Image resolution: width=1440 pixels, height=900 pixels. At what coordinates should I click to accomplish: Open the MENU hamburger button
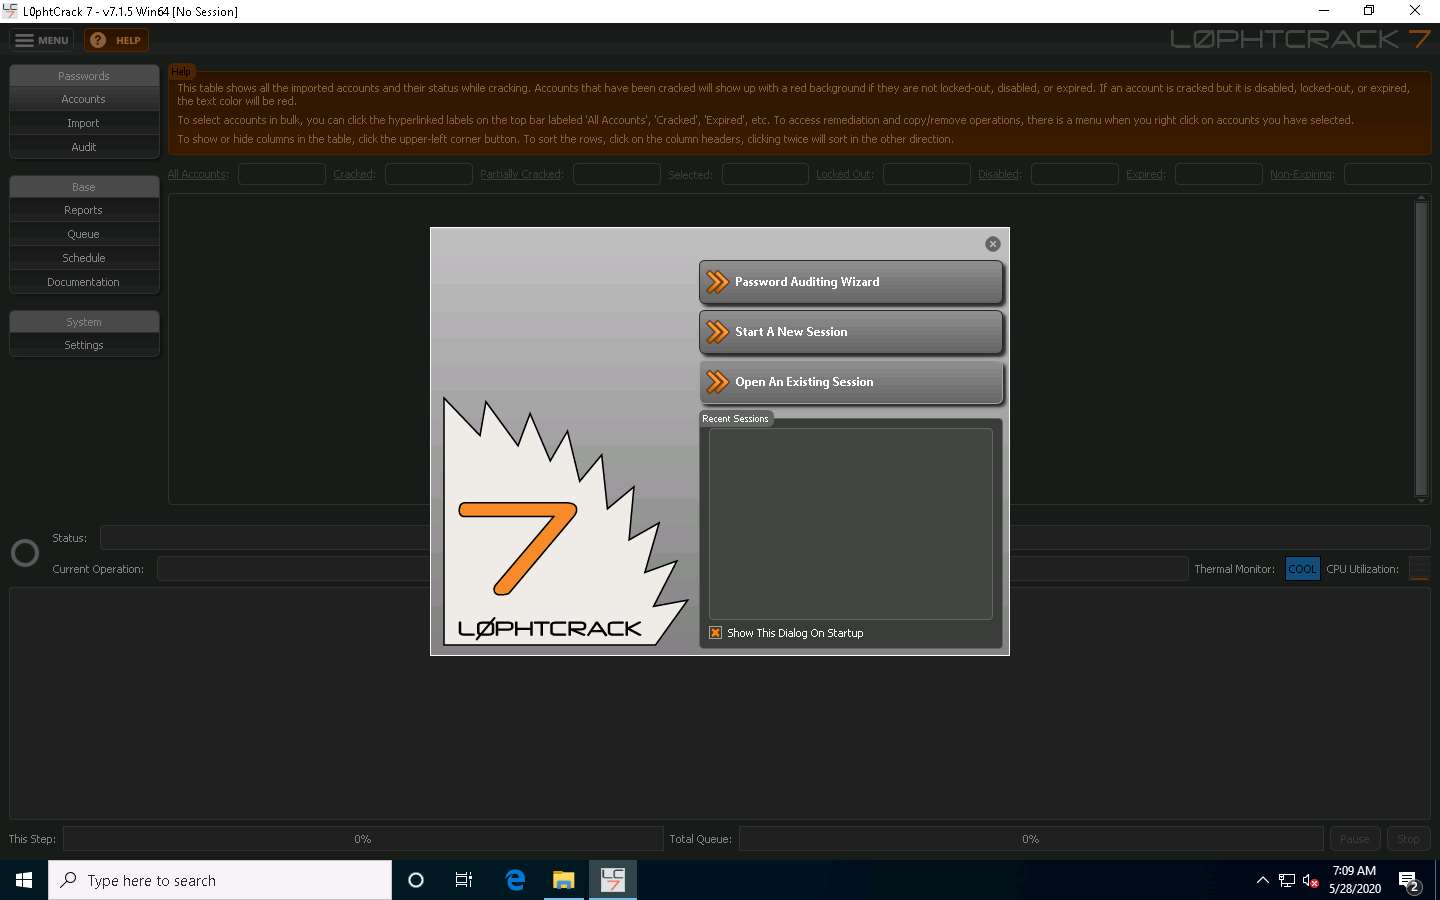[x=42, y=40]
